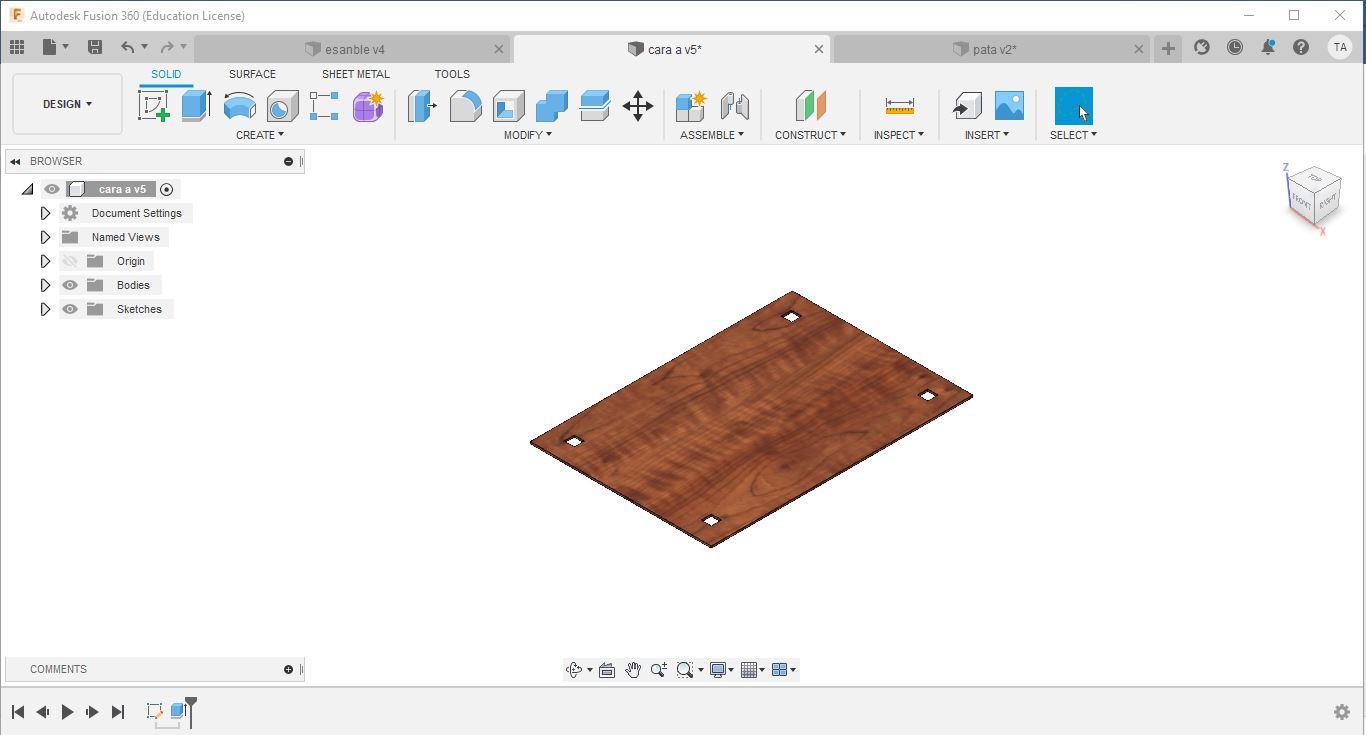This screenshot has height=735, width=1366.
Task: Select the Extrude tool
Action: [196, 106]
